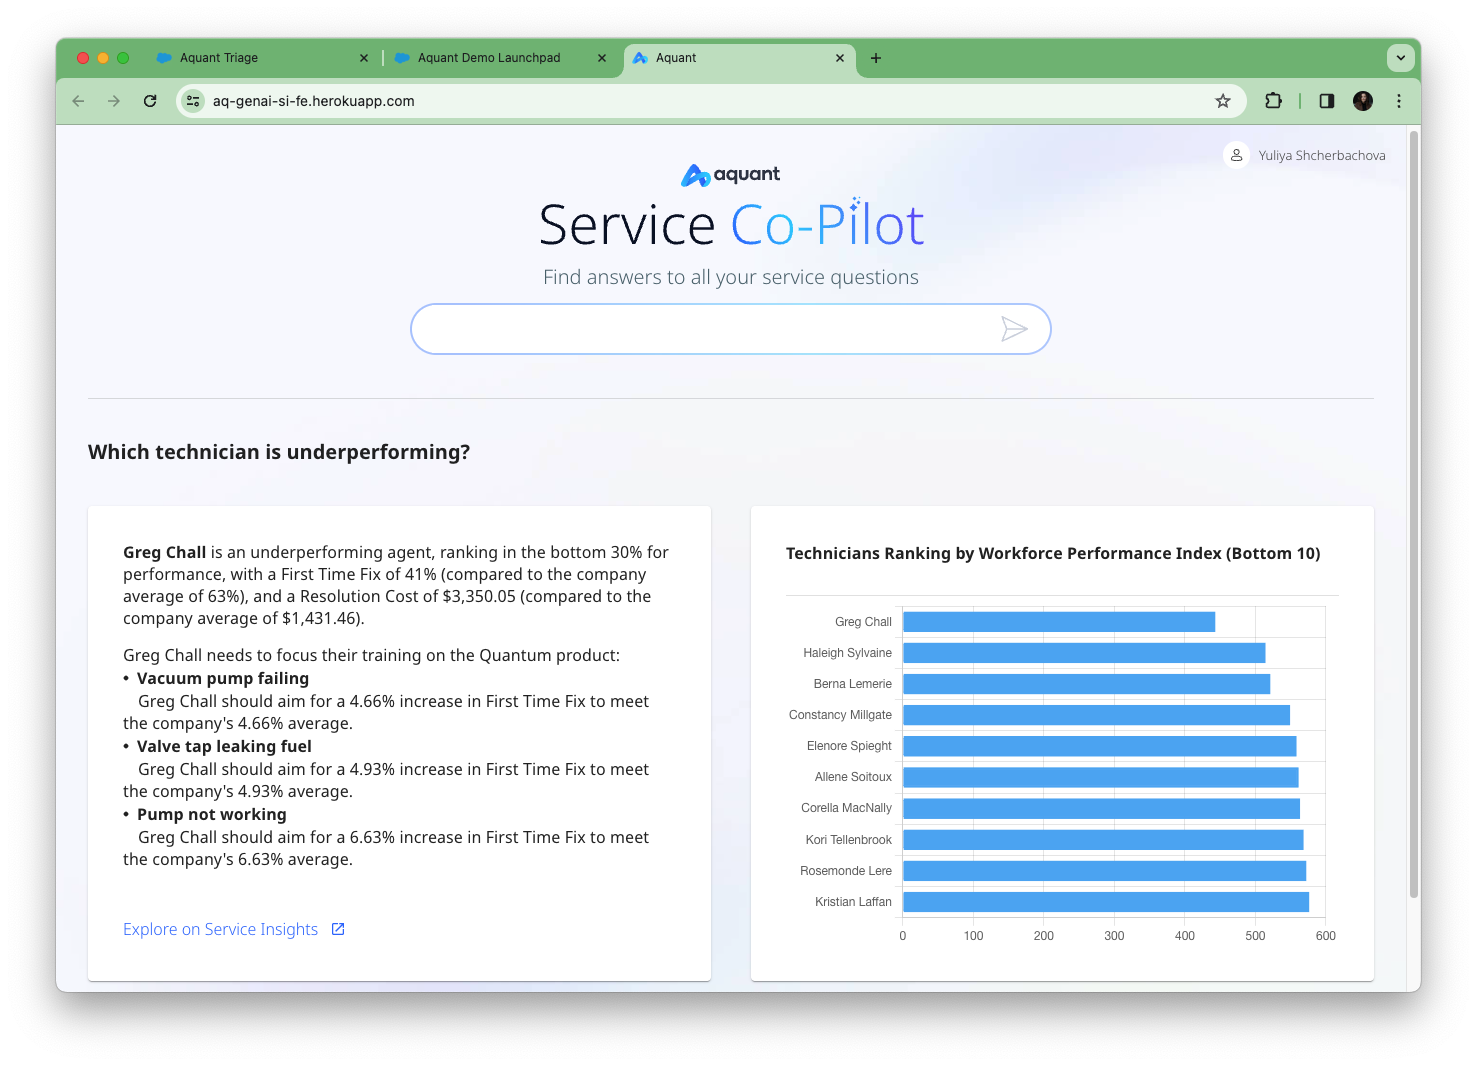Click the Greg Chall bar in chart
Viewport: 1477px width, 1066px height.
(1058, 622)
